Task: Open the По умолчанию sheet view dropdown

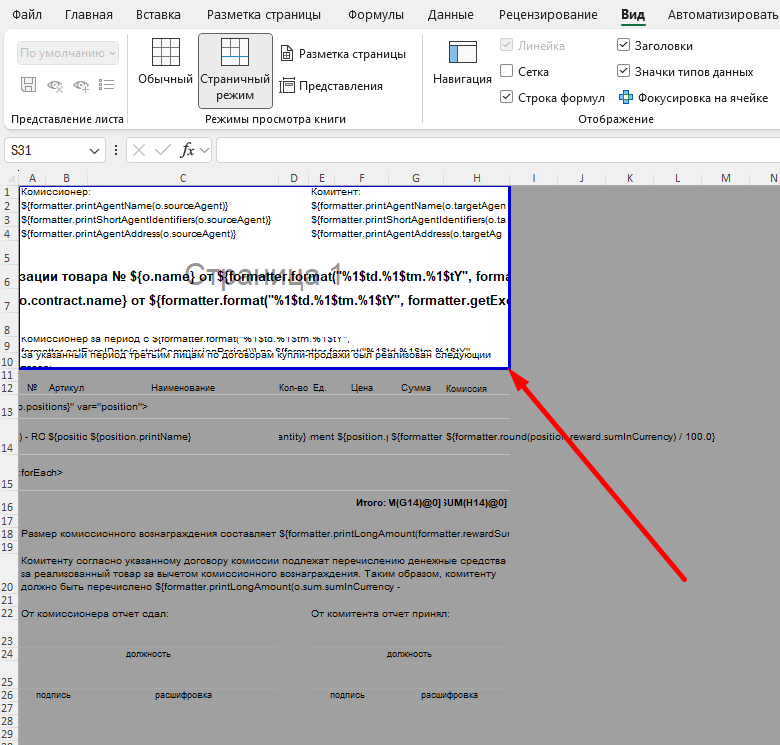Action: tap(68, 53)
